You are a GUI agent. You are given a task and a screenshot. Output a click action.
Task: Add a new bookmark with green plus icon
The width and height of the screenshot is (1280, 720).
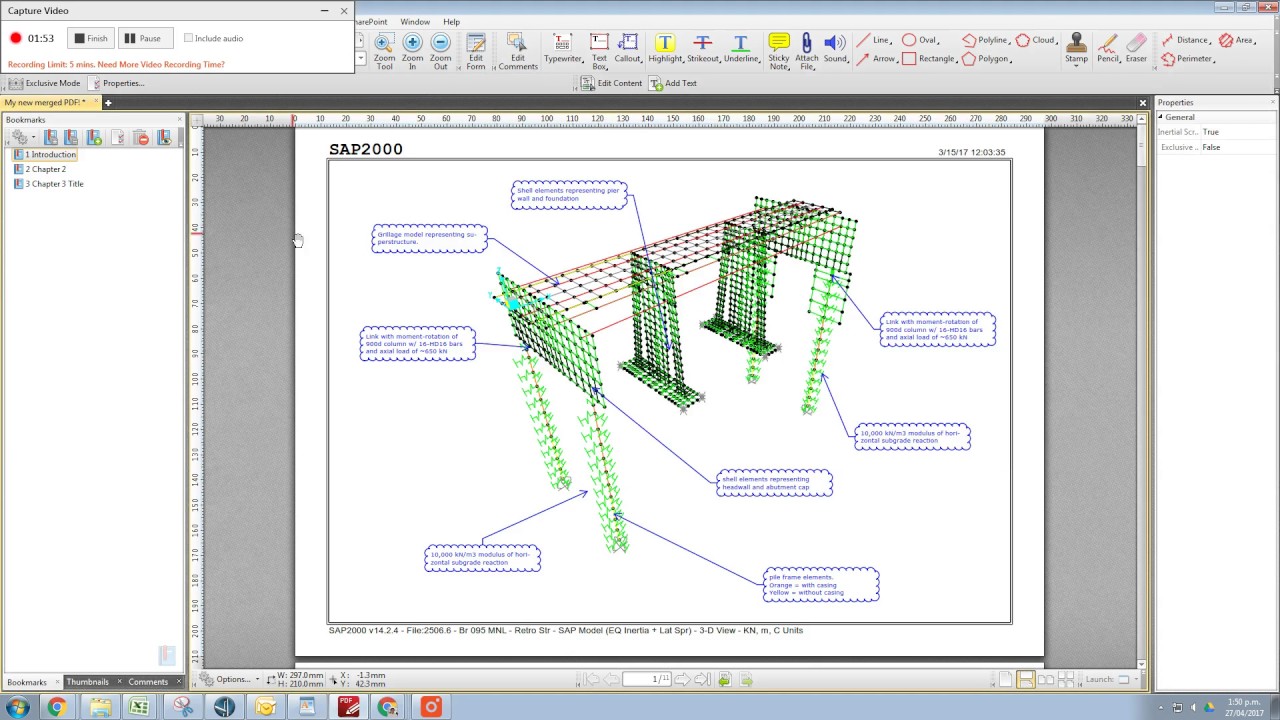(x=94, y=137)
